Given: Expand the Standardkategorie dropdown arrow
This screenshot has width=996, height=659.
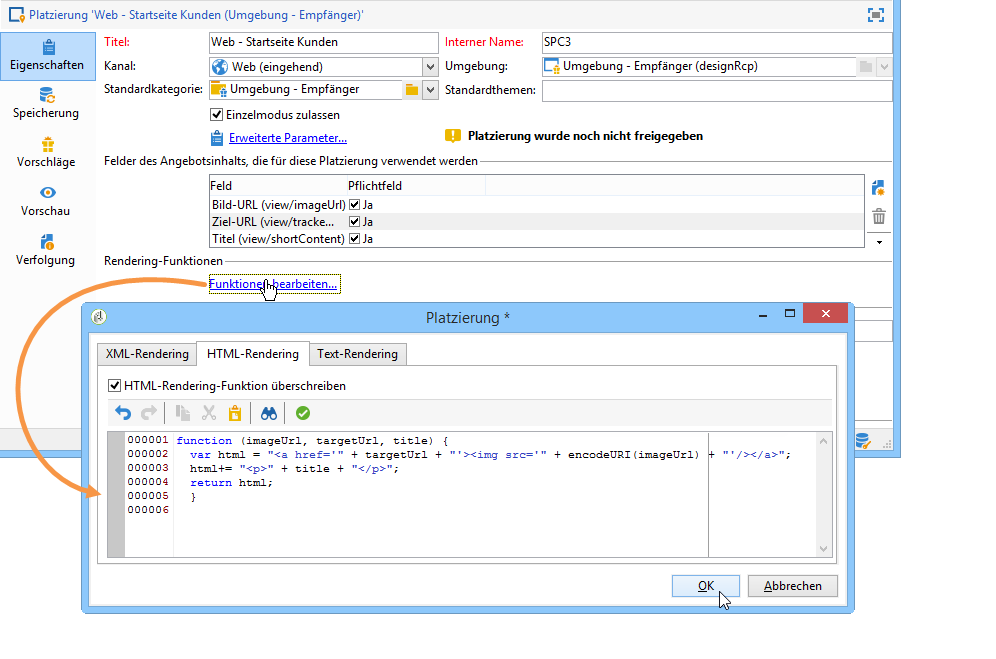Looking at the screenshot, I should (430, 90).
